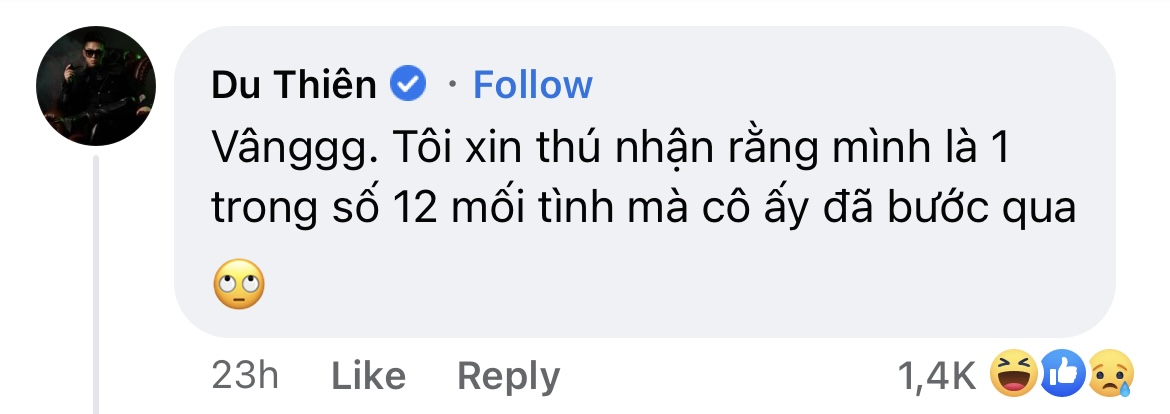Open Du Thiên's profile via name

point(294,84)
